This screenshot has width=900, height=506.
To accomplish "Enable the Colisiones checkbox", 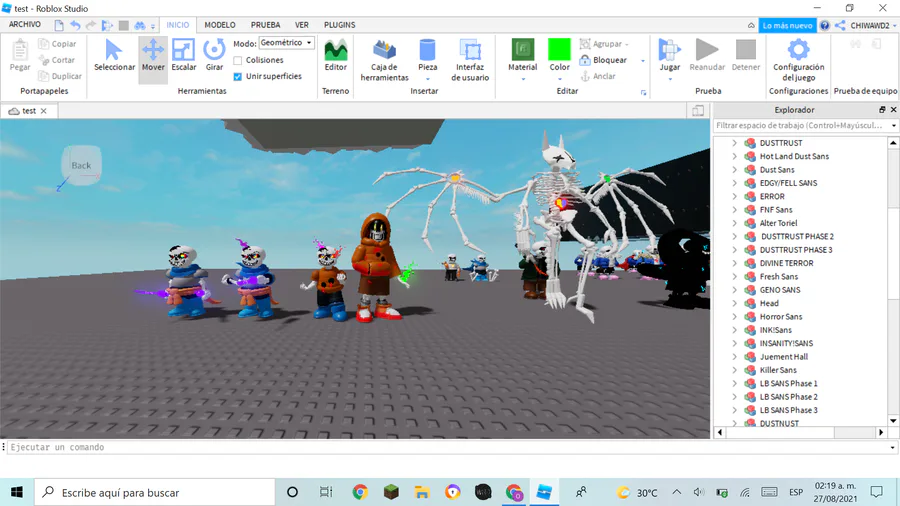I will pyautogui.click(x=238, y=60).
